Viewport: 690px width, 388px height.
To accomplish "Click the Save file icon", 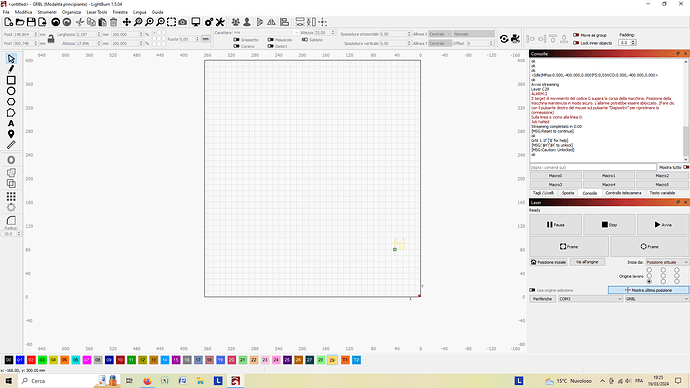I will coord(31,22).
